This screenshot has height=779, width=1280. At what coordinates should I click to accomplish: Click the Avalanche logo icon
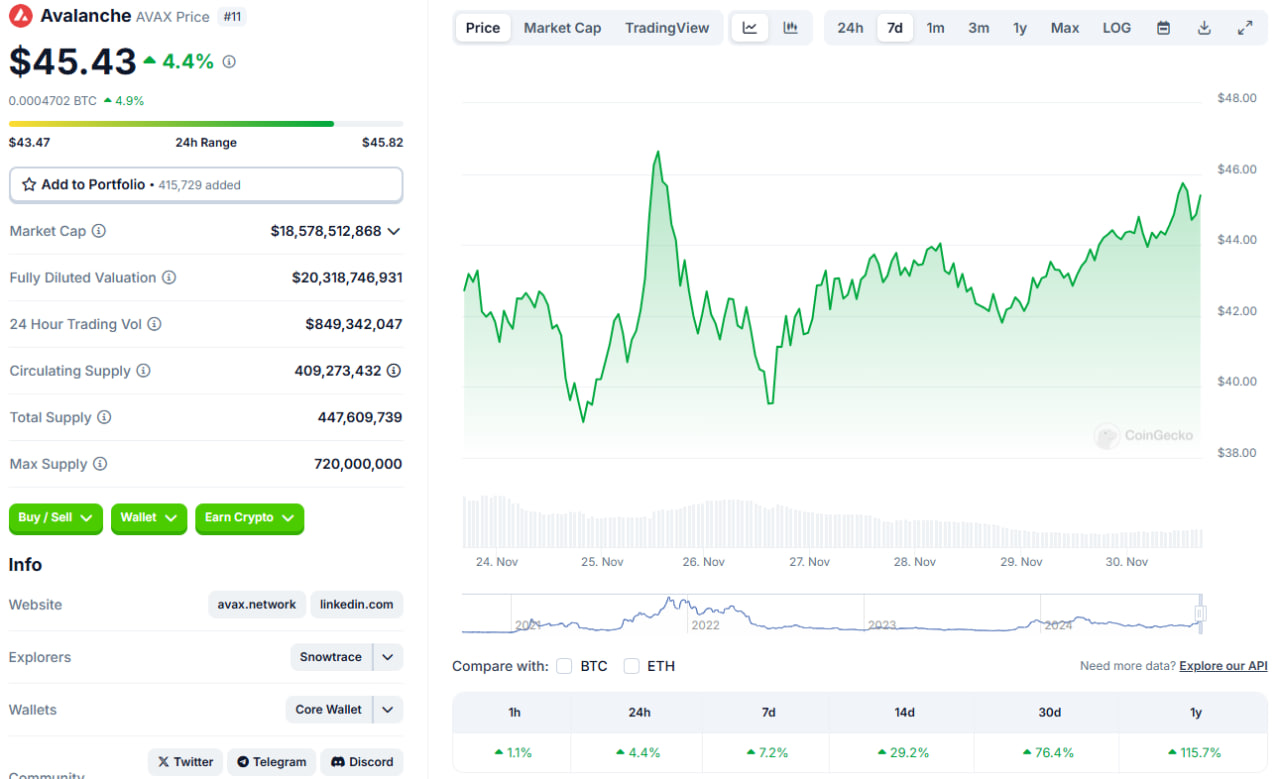(x=21, y=16)
